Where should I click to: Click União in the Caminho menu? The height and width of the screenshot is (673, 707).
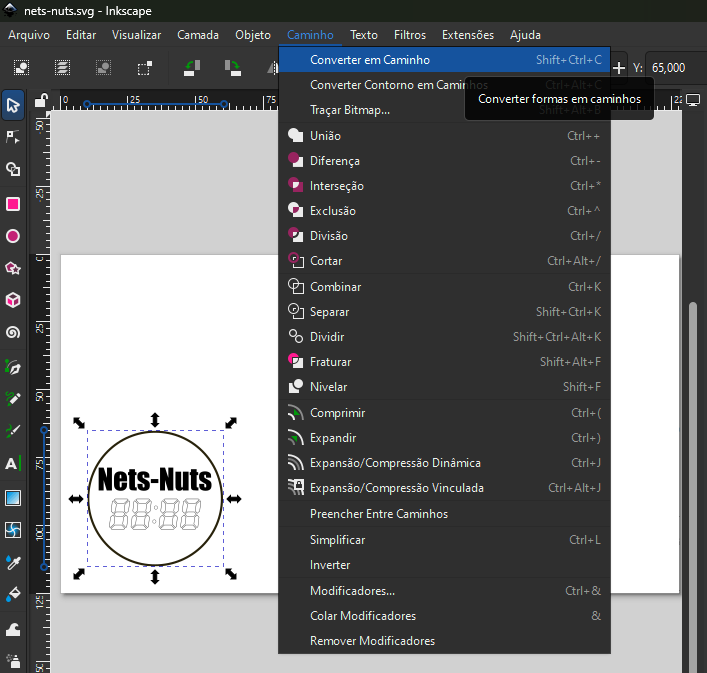(325, 136)
